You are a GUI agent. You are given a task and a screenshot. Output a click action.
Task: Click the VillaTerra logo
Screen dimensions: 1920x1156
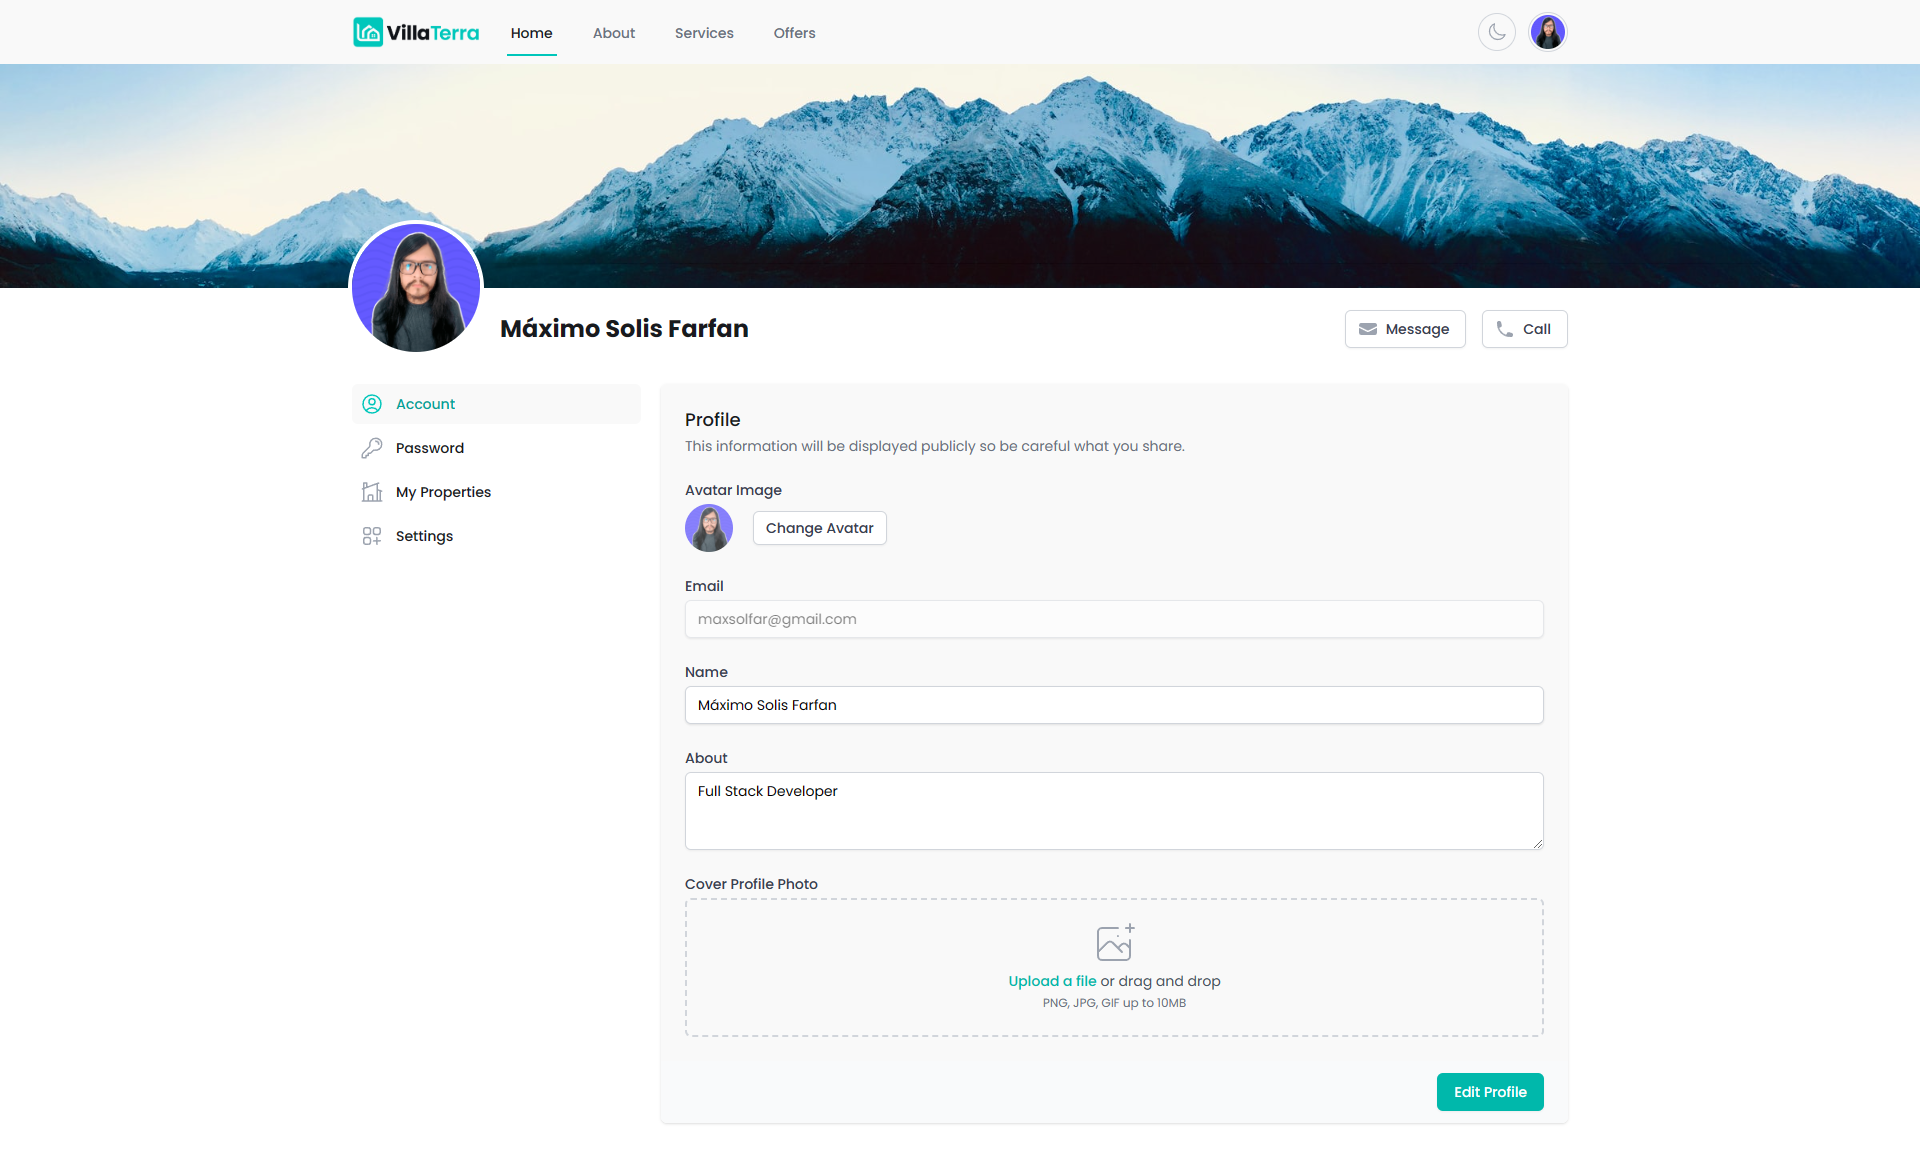pyautogui.click(x=414, y=31)
